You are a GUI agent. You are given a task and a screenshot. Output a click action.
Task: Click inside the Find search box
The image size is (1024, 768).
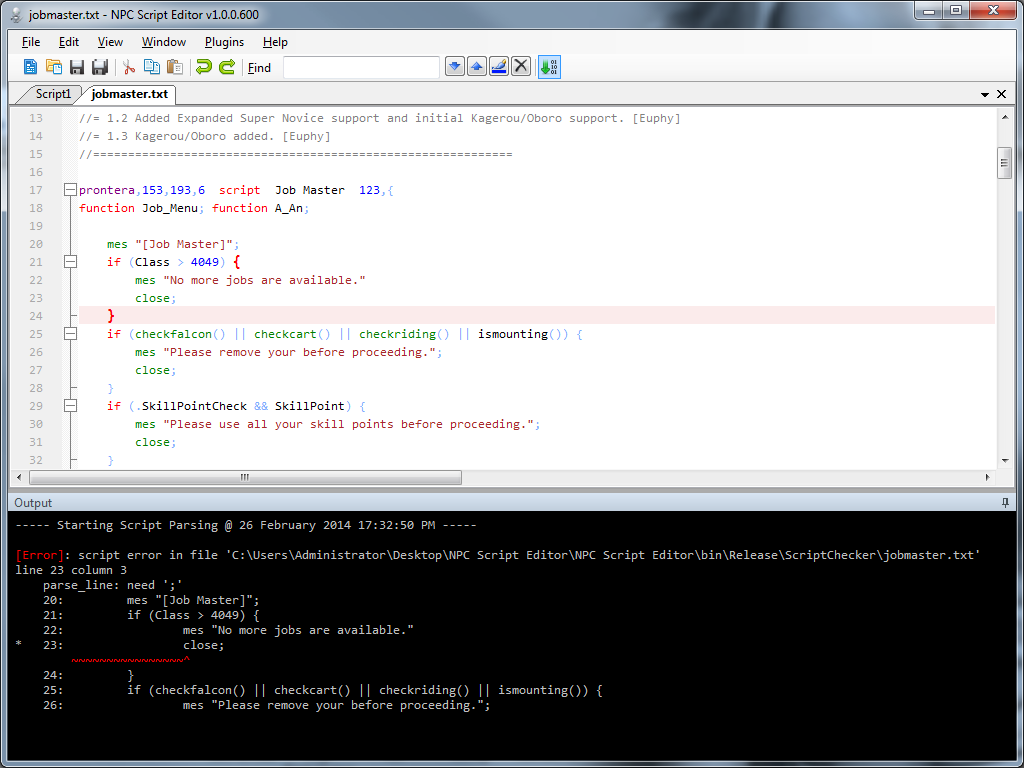pyautogui.click(x=361, y=67)
